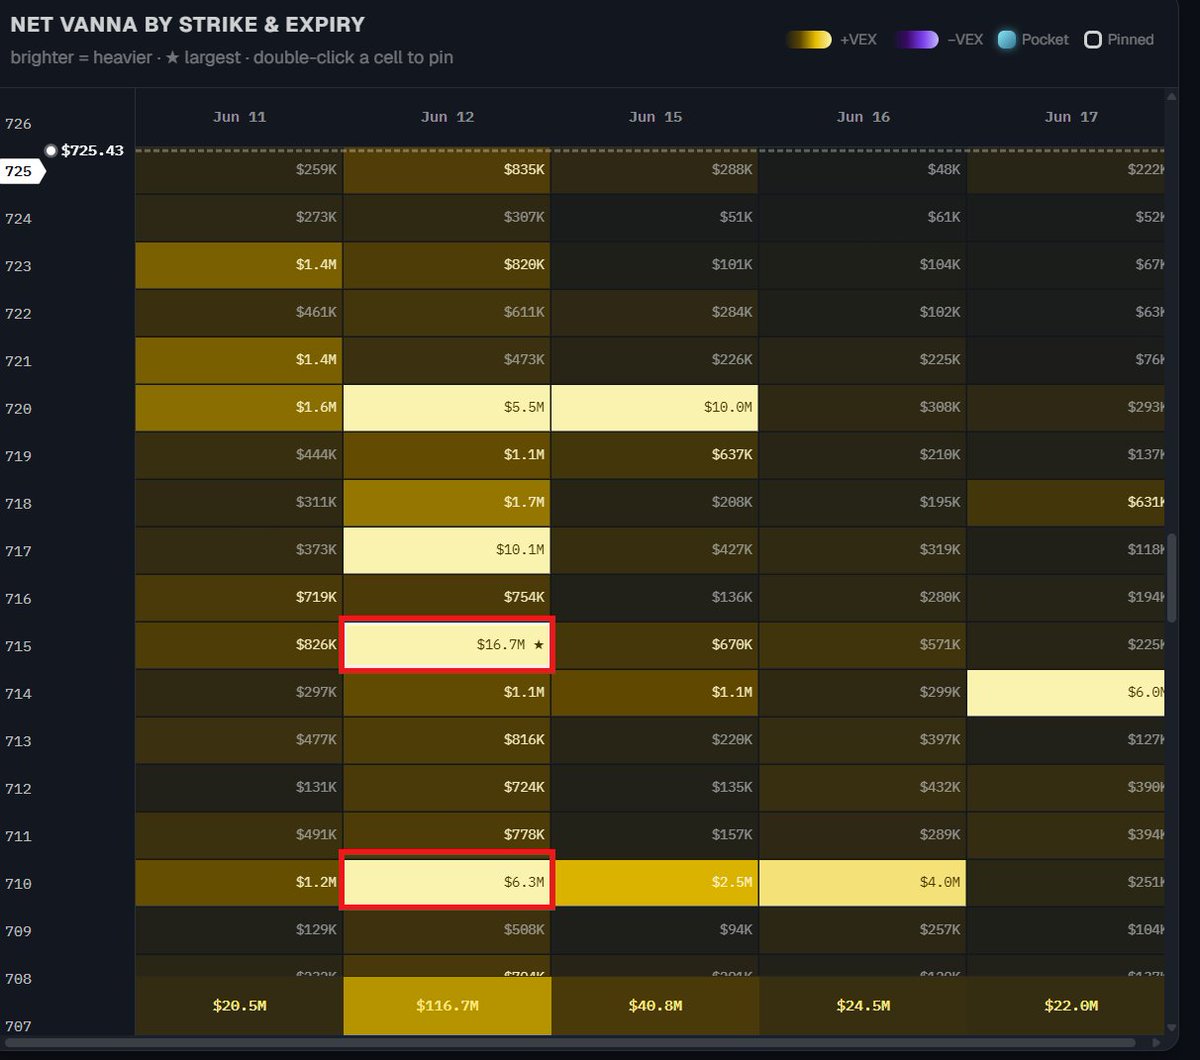
Task: Click the vertical scrollbar thumb
Action: pos(1172,577)
